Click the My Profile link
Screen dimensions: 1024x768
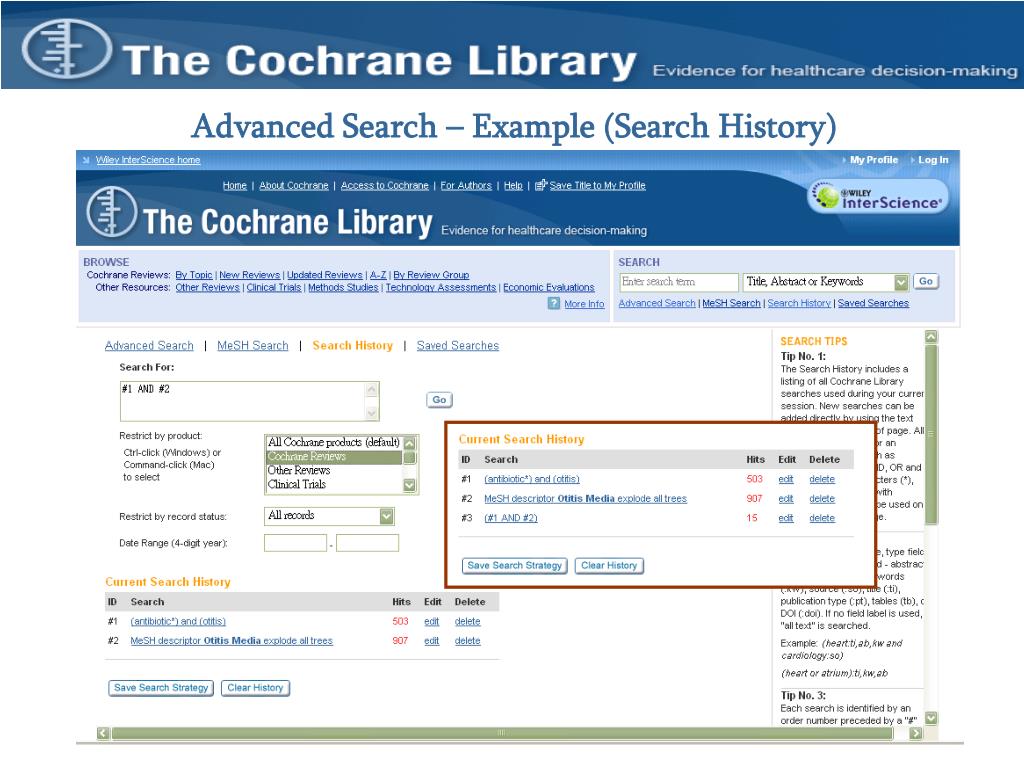click(874, 160)
